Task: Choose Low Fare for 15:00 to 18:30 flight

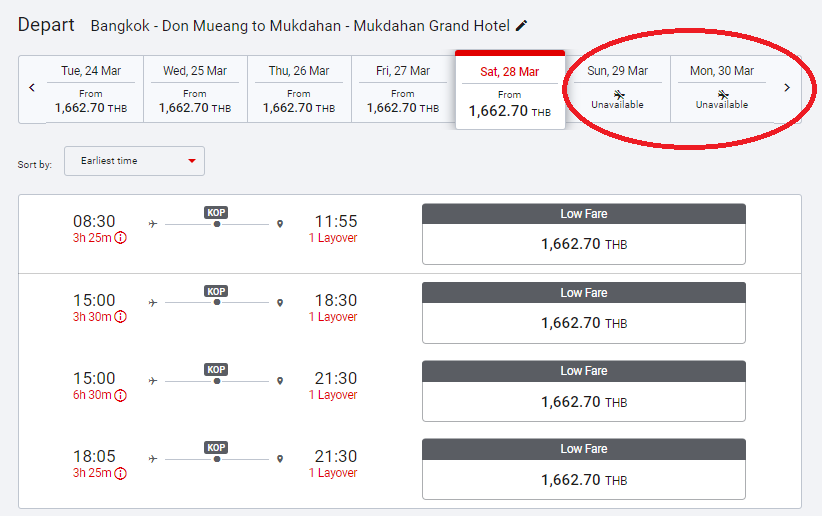Action: point(583,313)
